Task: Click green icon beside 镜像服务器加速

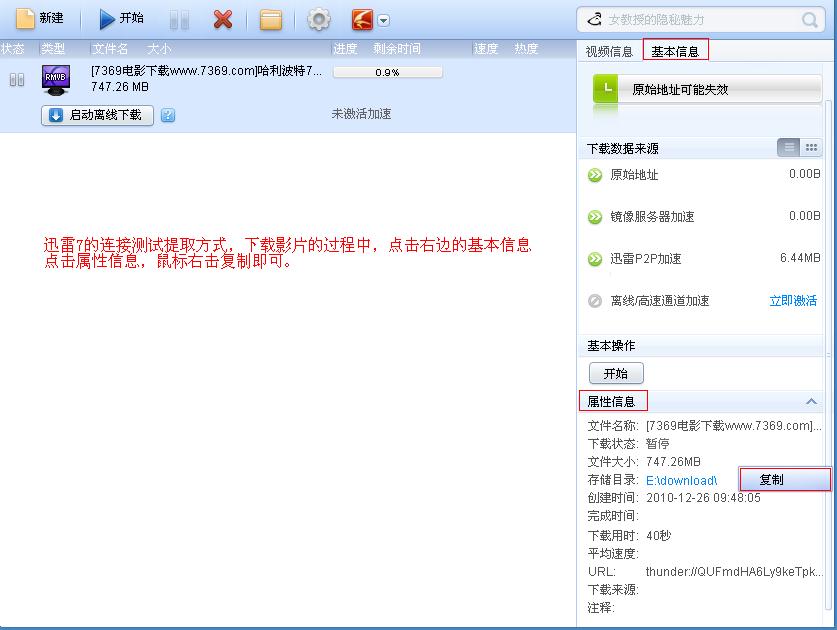Action: pyautogui.click(x=595, y=217)
